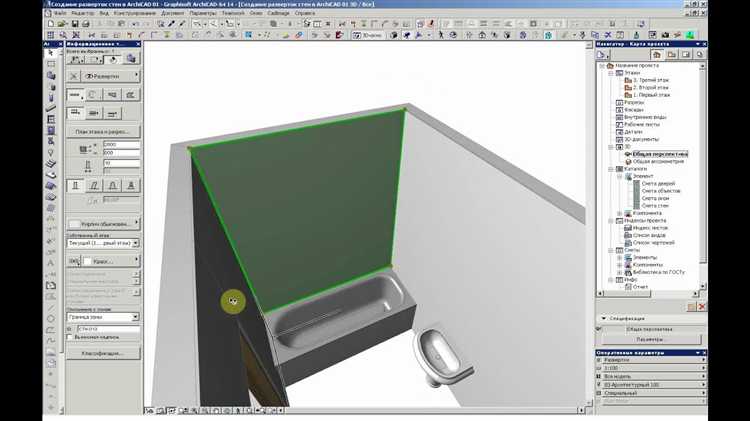
Task: Open the Publisher Sets icon in Navigator
Action: (700, 55)
